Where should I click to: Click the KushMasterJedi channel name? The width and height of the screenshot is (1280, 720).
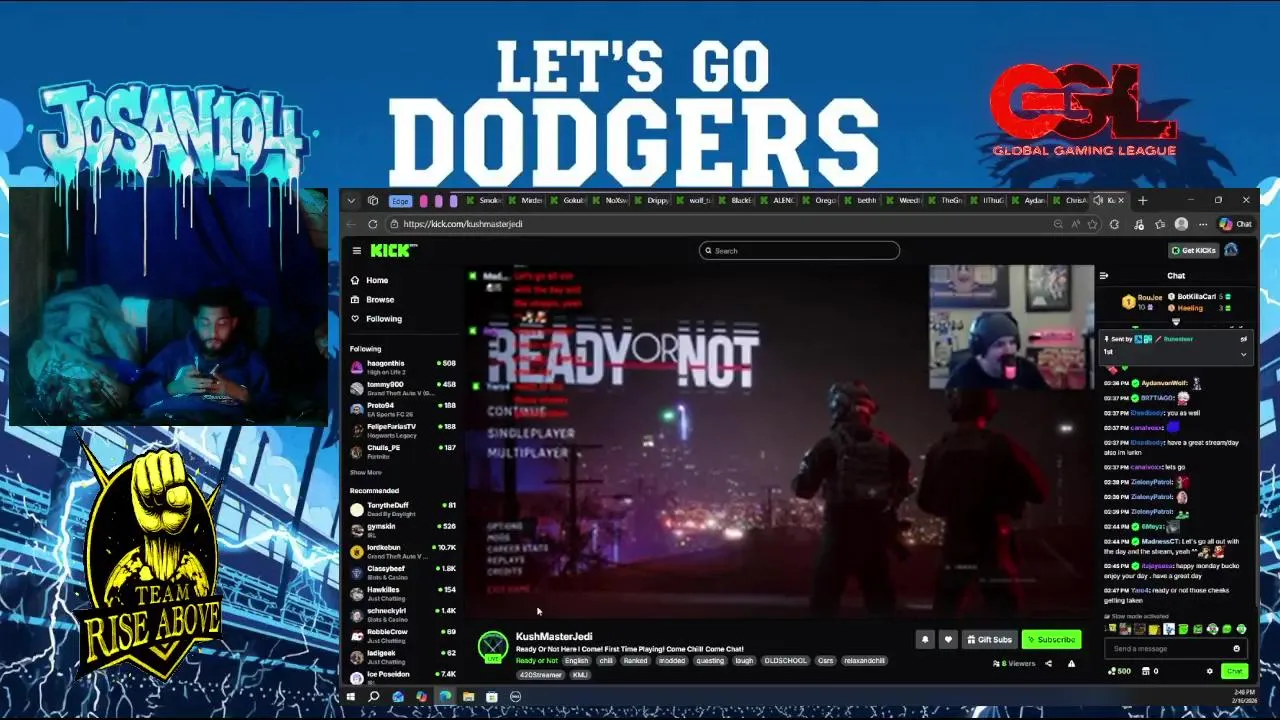coord(553,636)
